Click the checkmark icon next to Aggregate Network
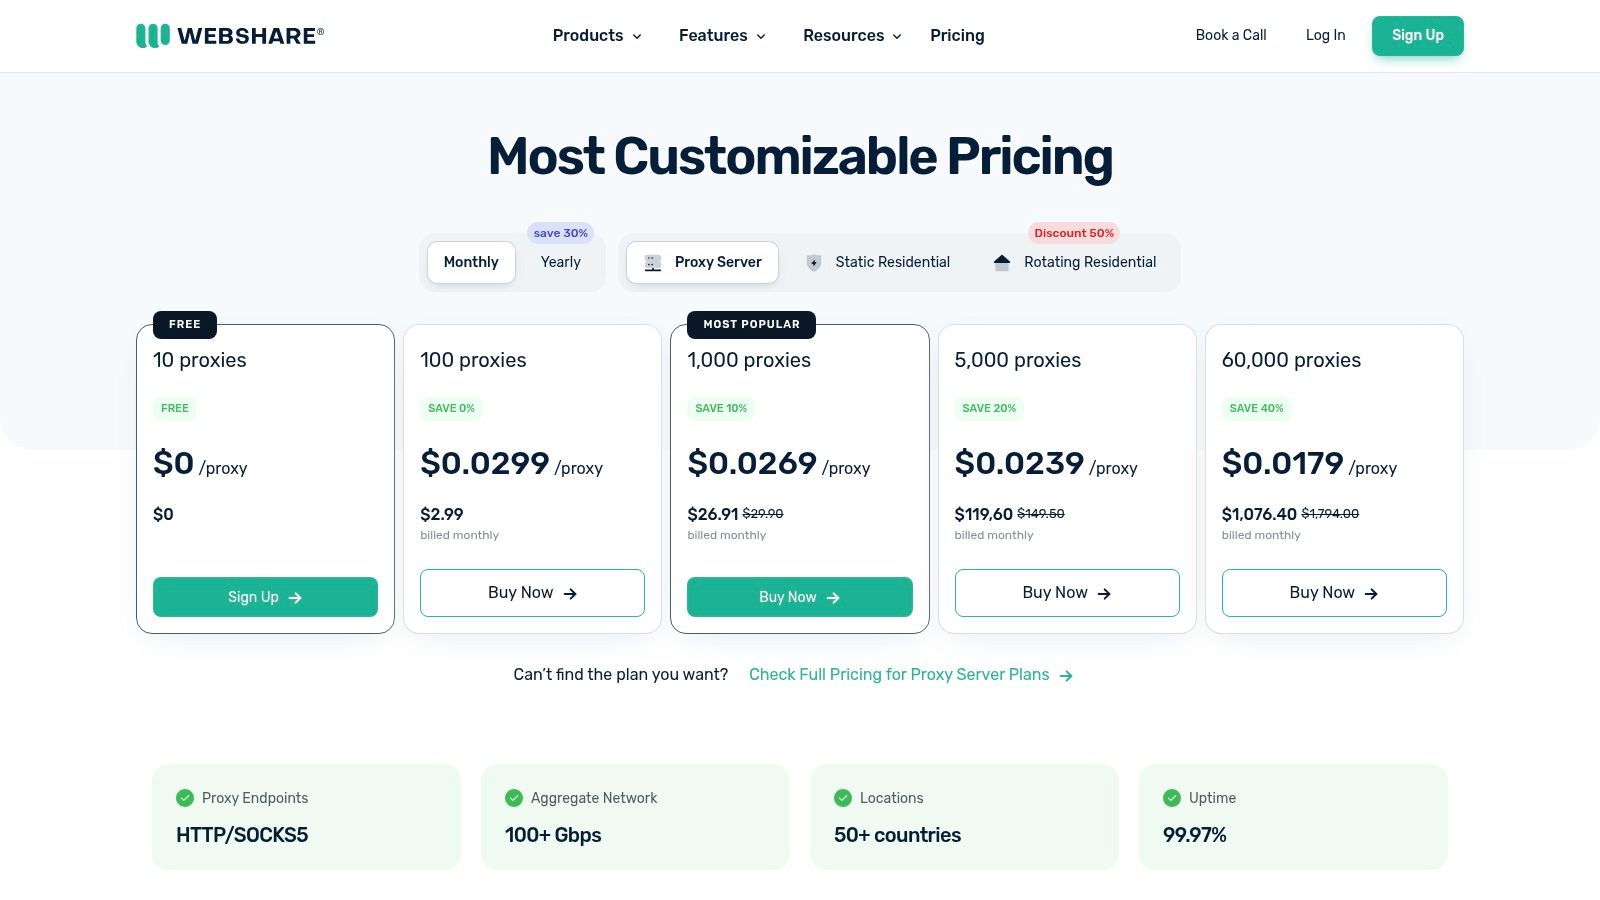The image size is (1600, 900). pos(514,798)
